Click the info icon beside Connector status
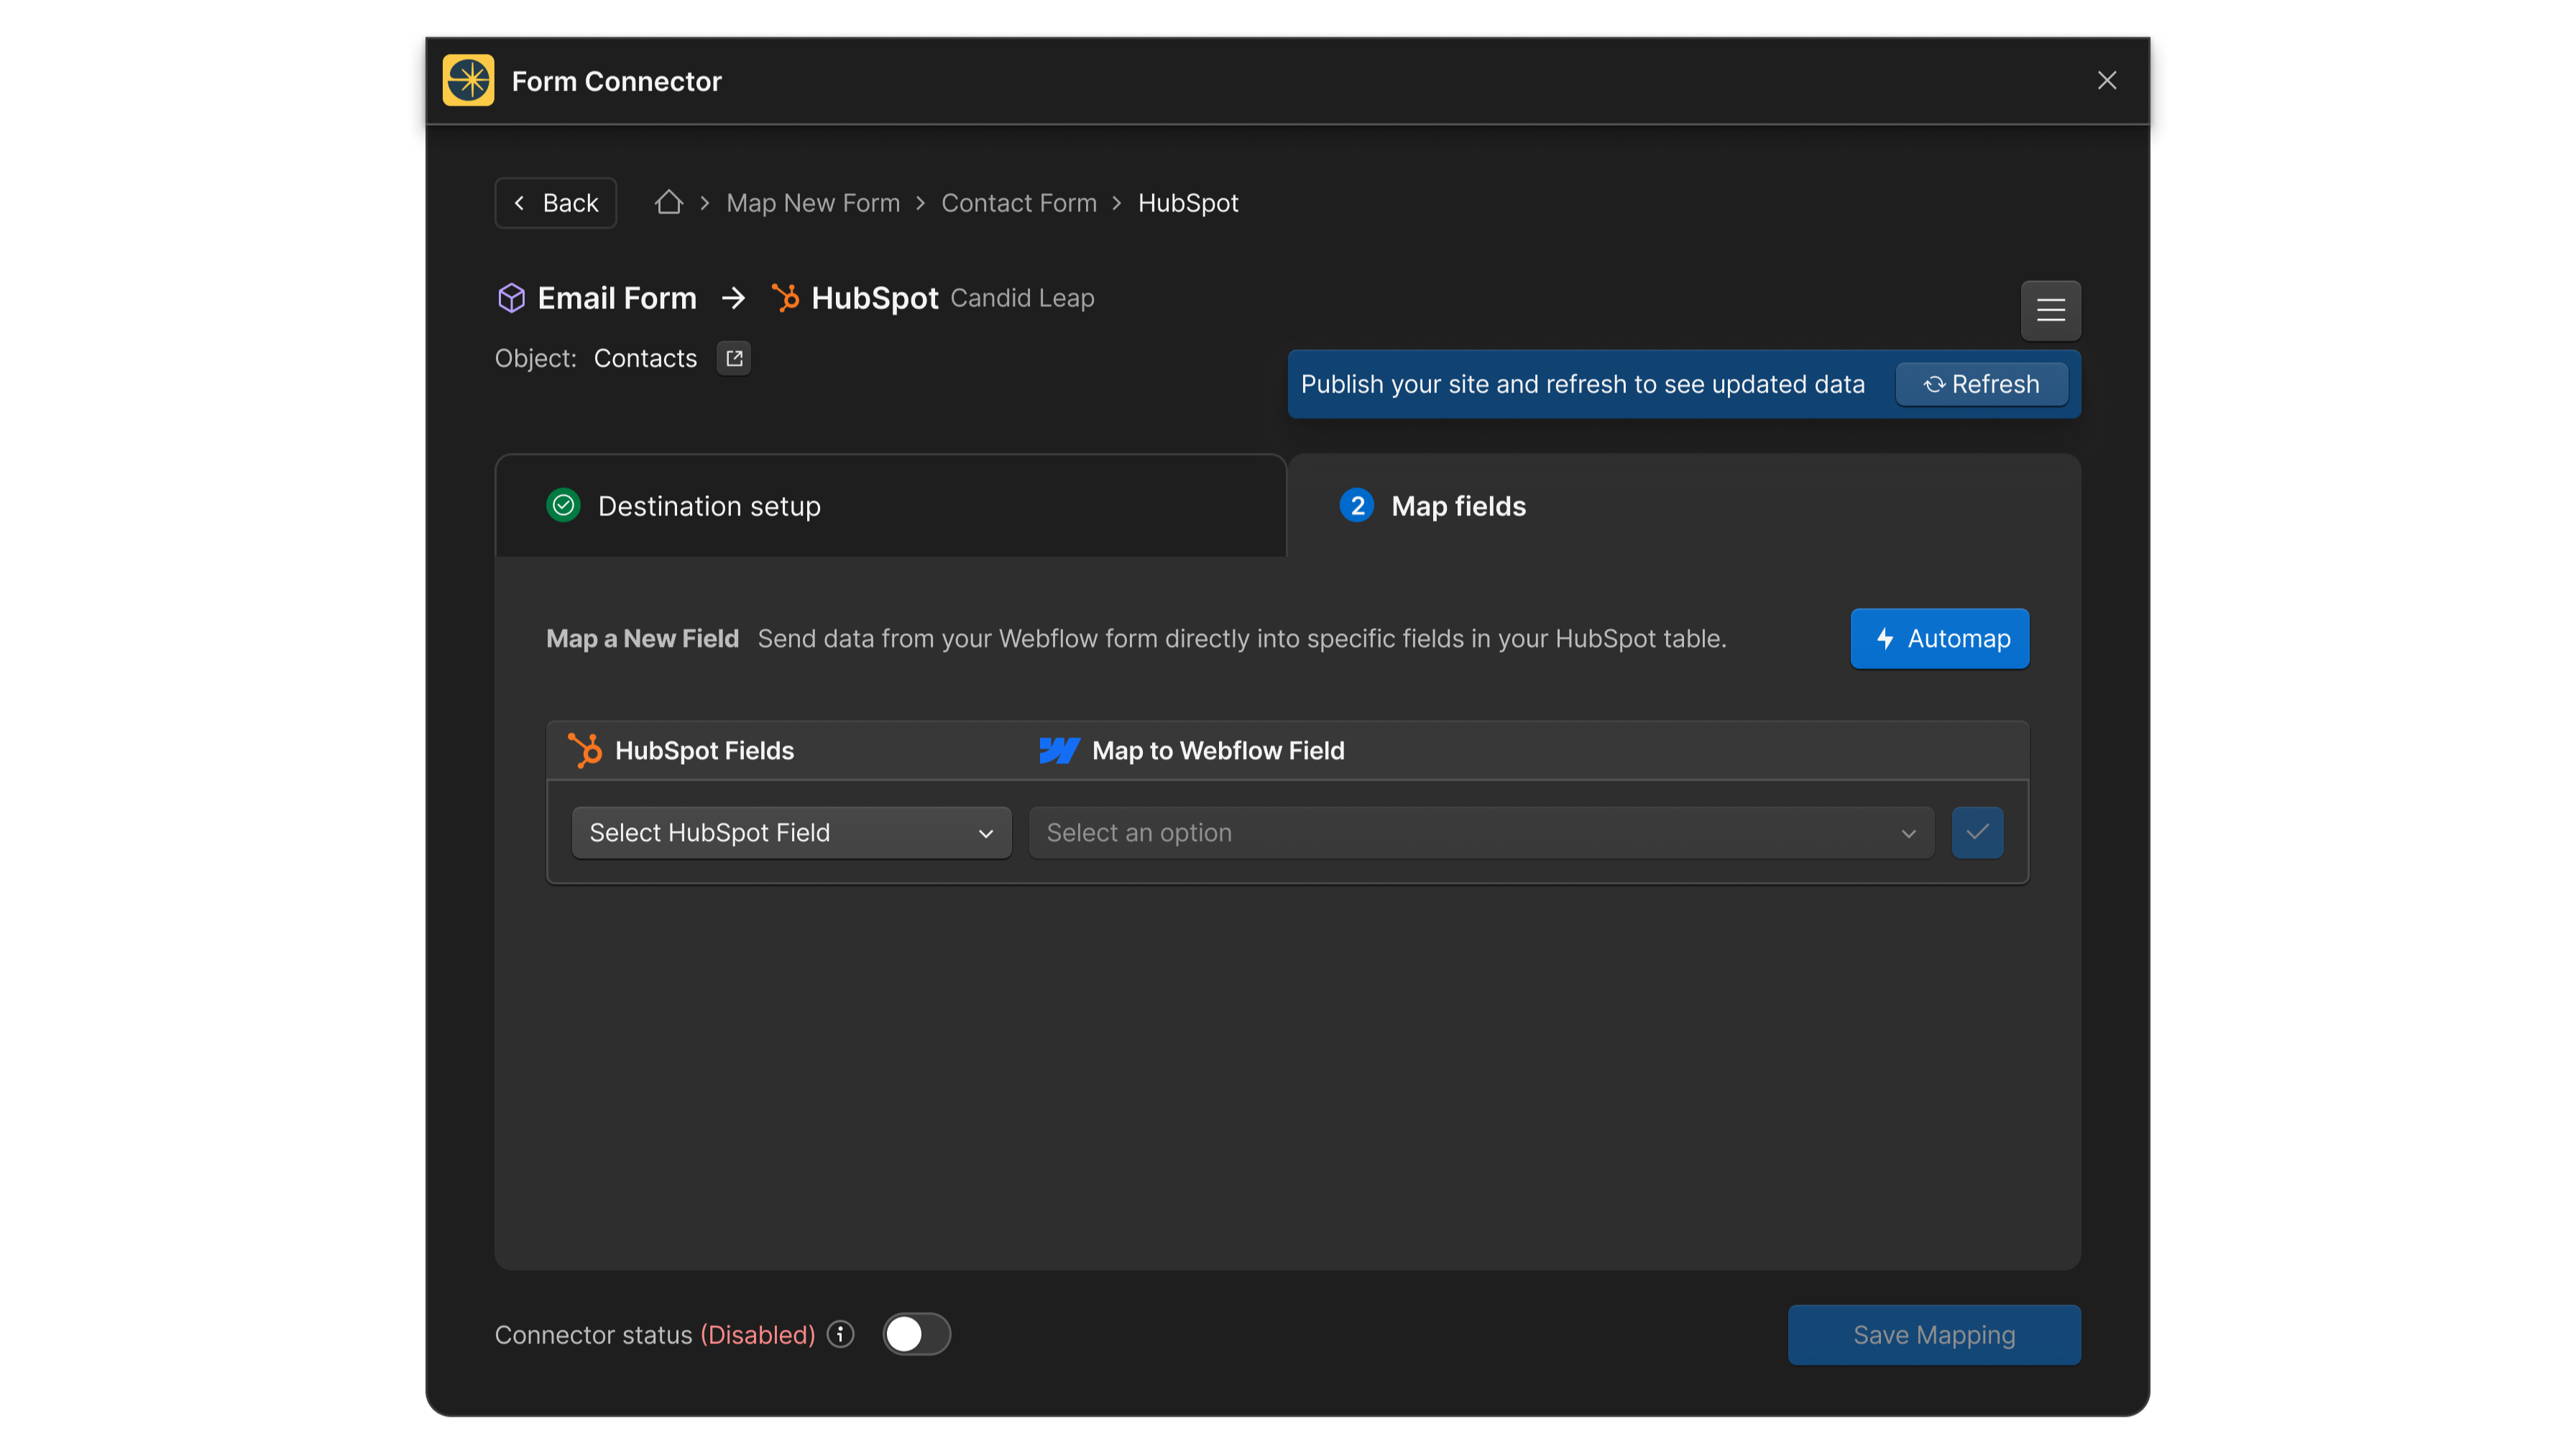 point(841,1334)
